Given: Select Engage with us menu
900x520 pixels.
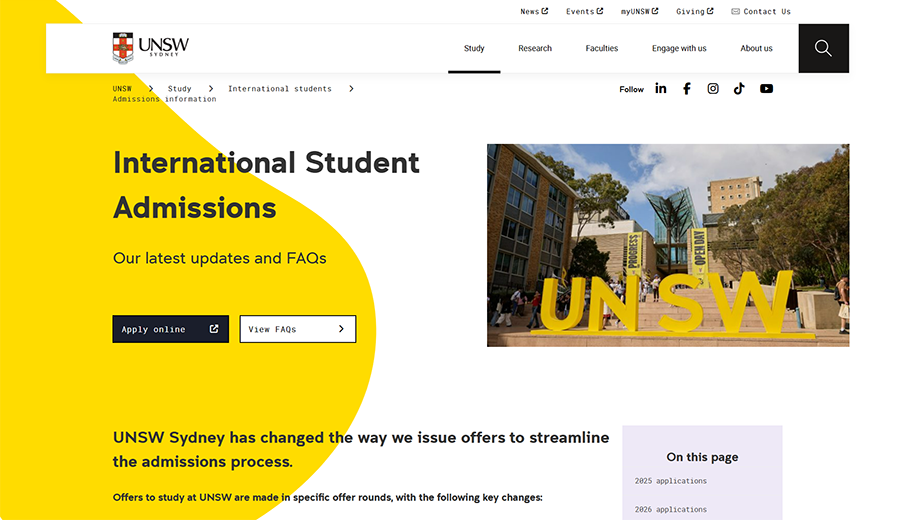Looking at the screenshot, I should [x=679, y=48].
